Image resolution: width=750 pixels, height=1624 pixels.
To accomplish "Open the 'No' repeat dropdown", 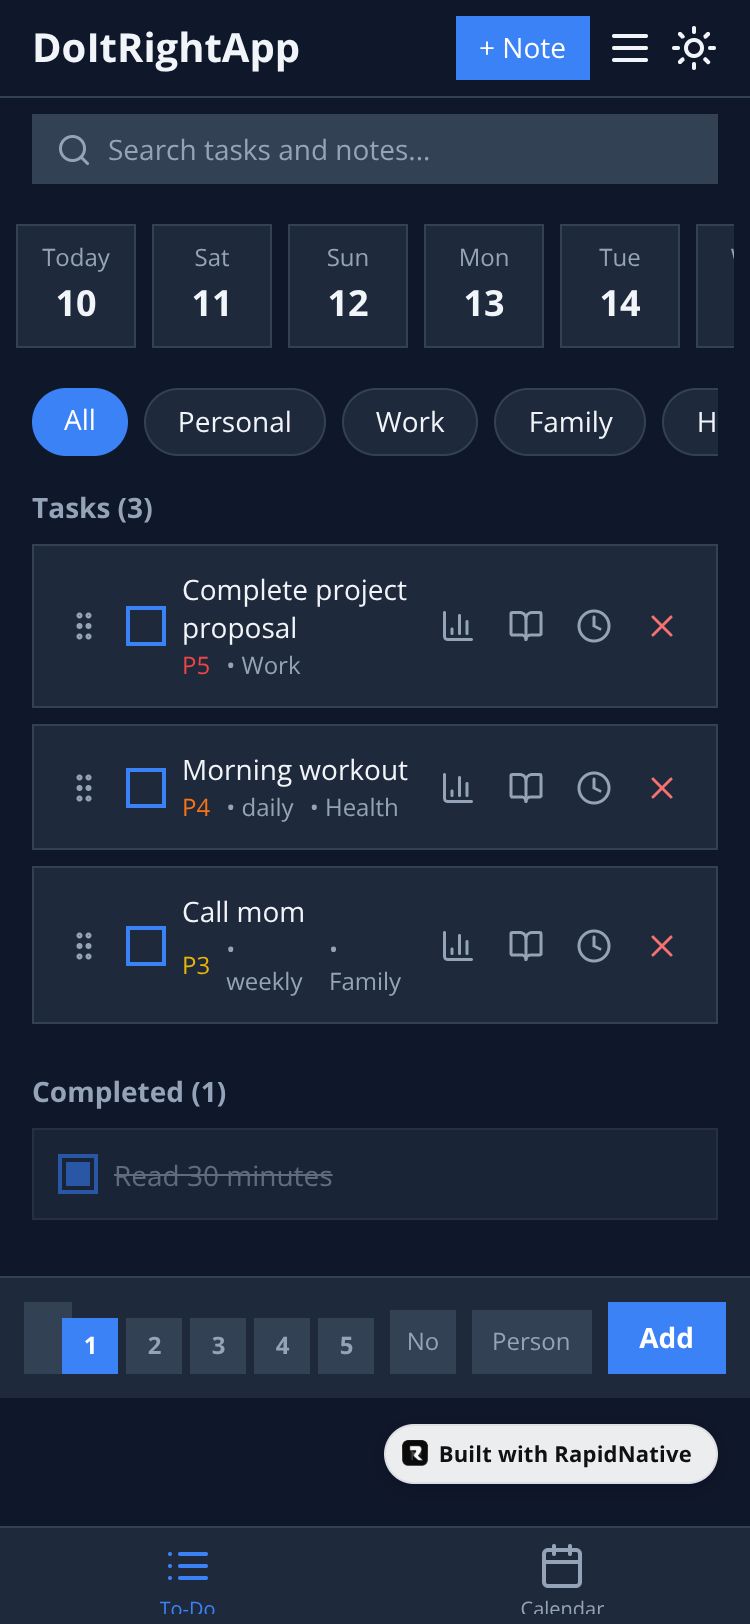I will point(423,1342).
